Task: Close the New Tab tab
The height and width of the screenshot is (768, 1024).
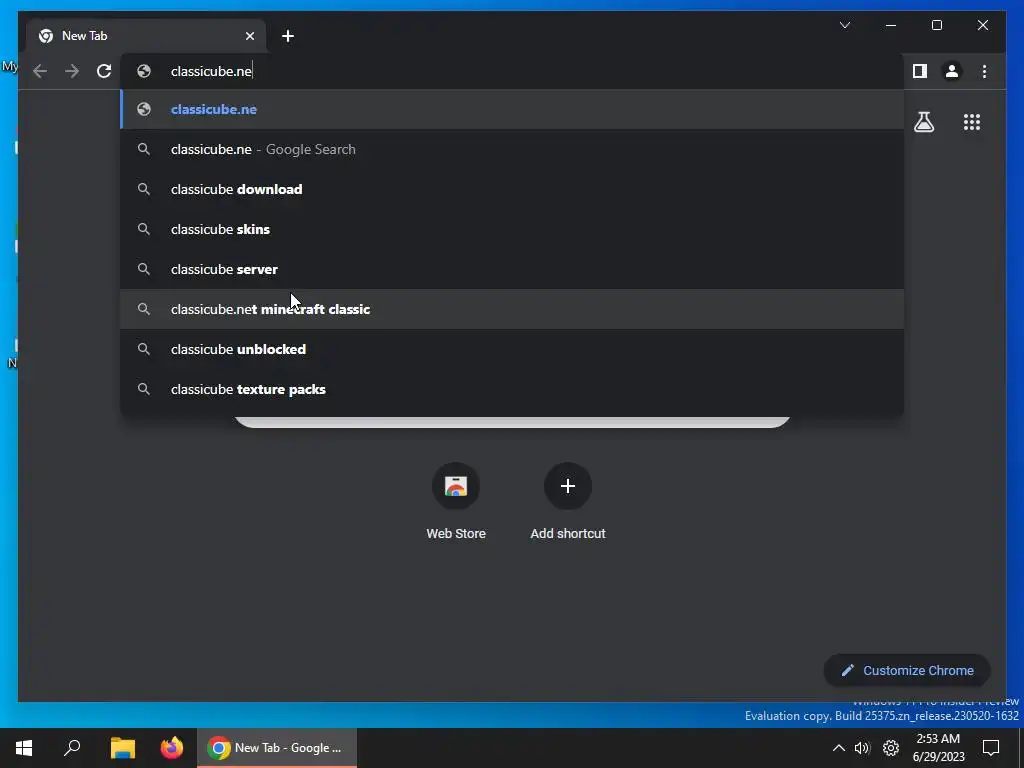Action: point(250,36)
